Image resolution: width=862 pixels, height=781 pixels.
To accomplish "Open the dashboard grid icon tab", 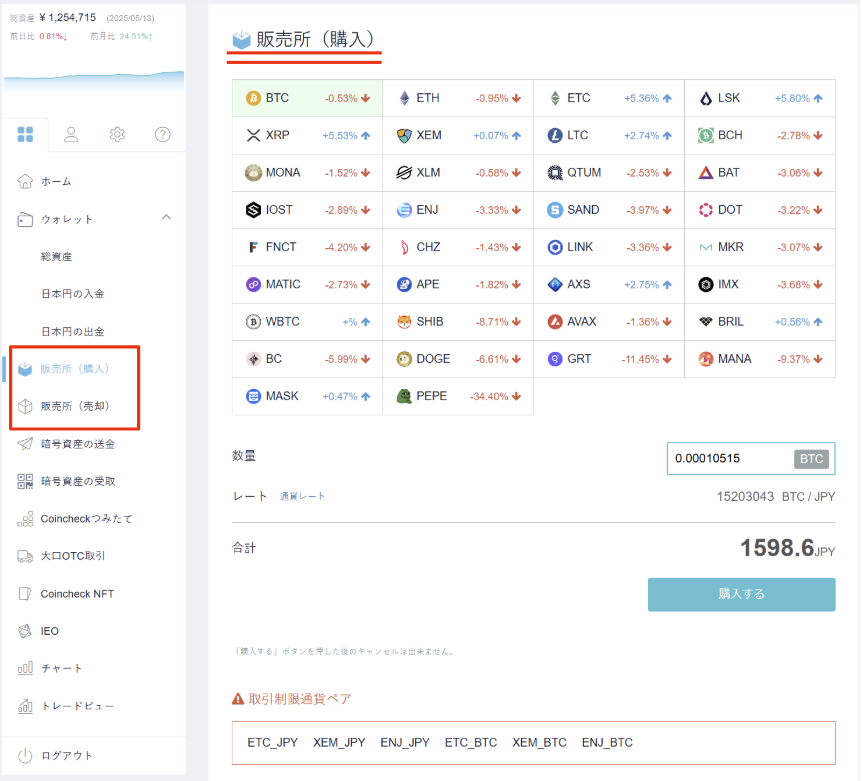I will coord(25,134).
